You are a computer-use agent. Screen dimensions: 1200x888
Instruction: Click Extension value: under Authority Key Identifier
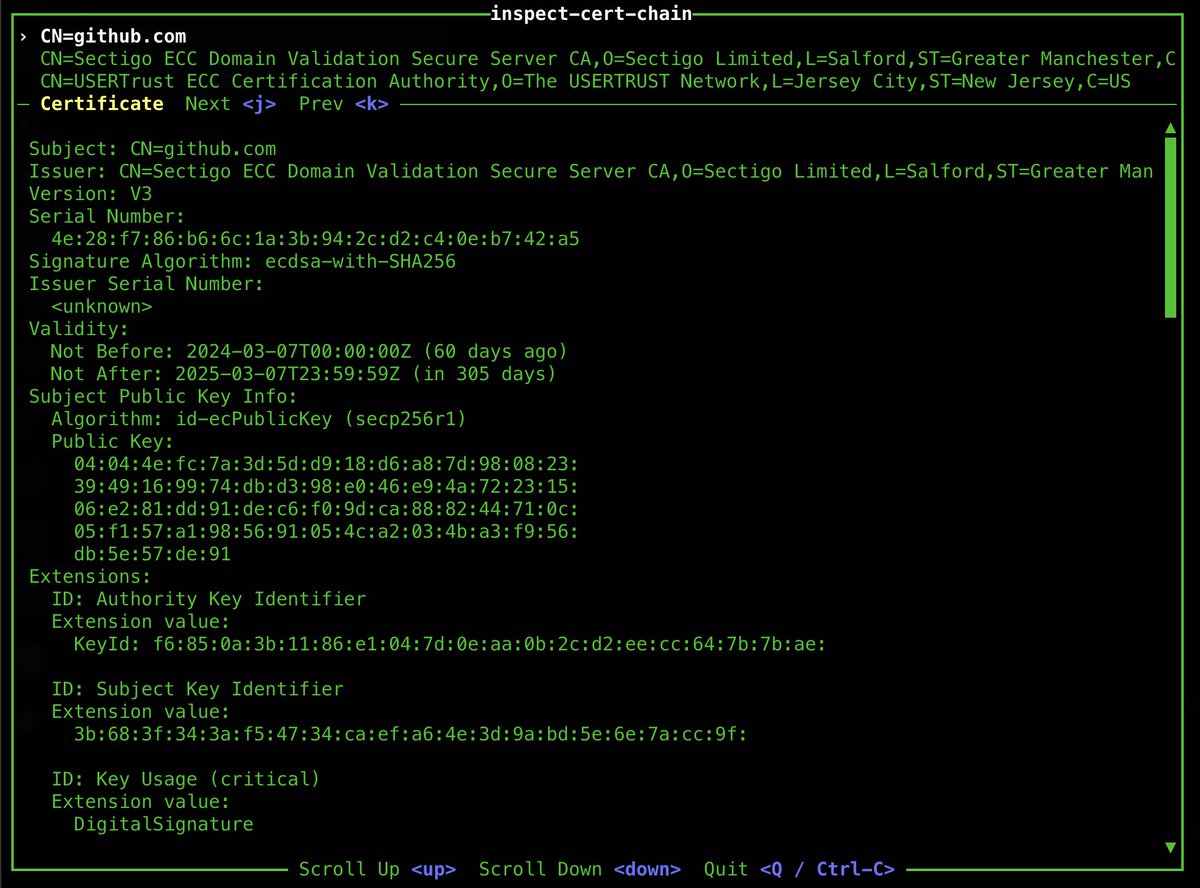tap(141, 621)
